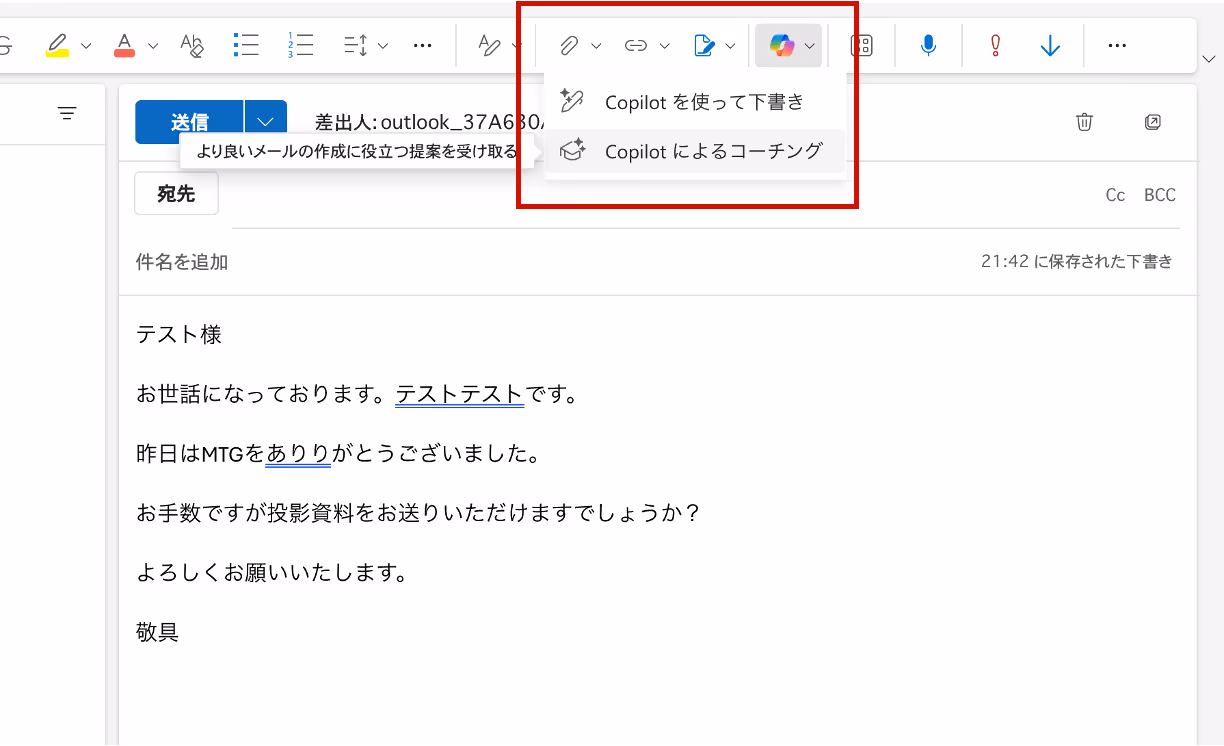The height and width of the screenshot is (746, 1224).
Task: Insert a numbered list
Action: click(300, 45)
